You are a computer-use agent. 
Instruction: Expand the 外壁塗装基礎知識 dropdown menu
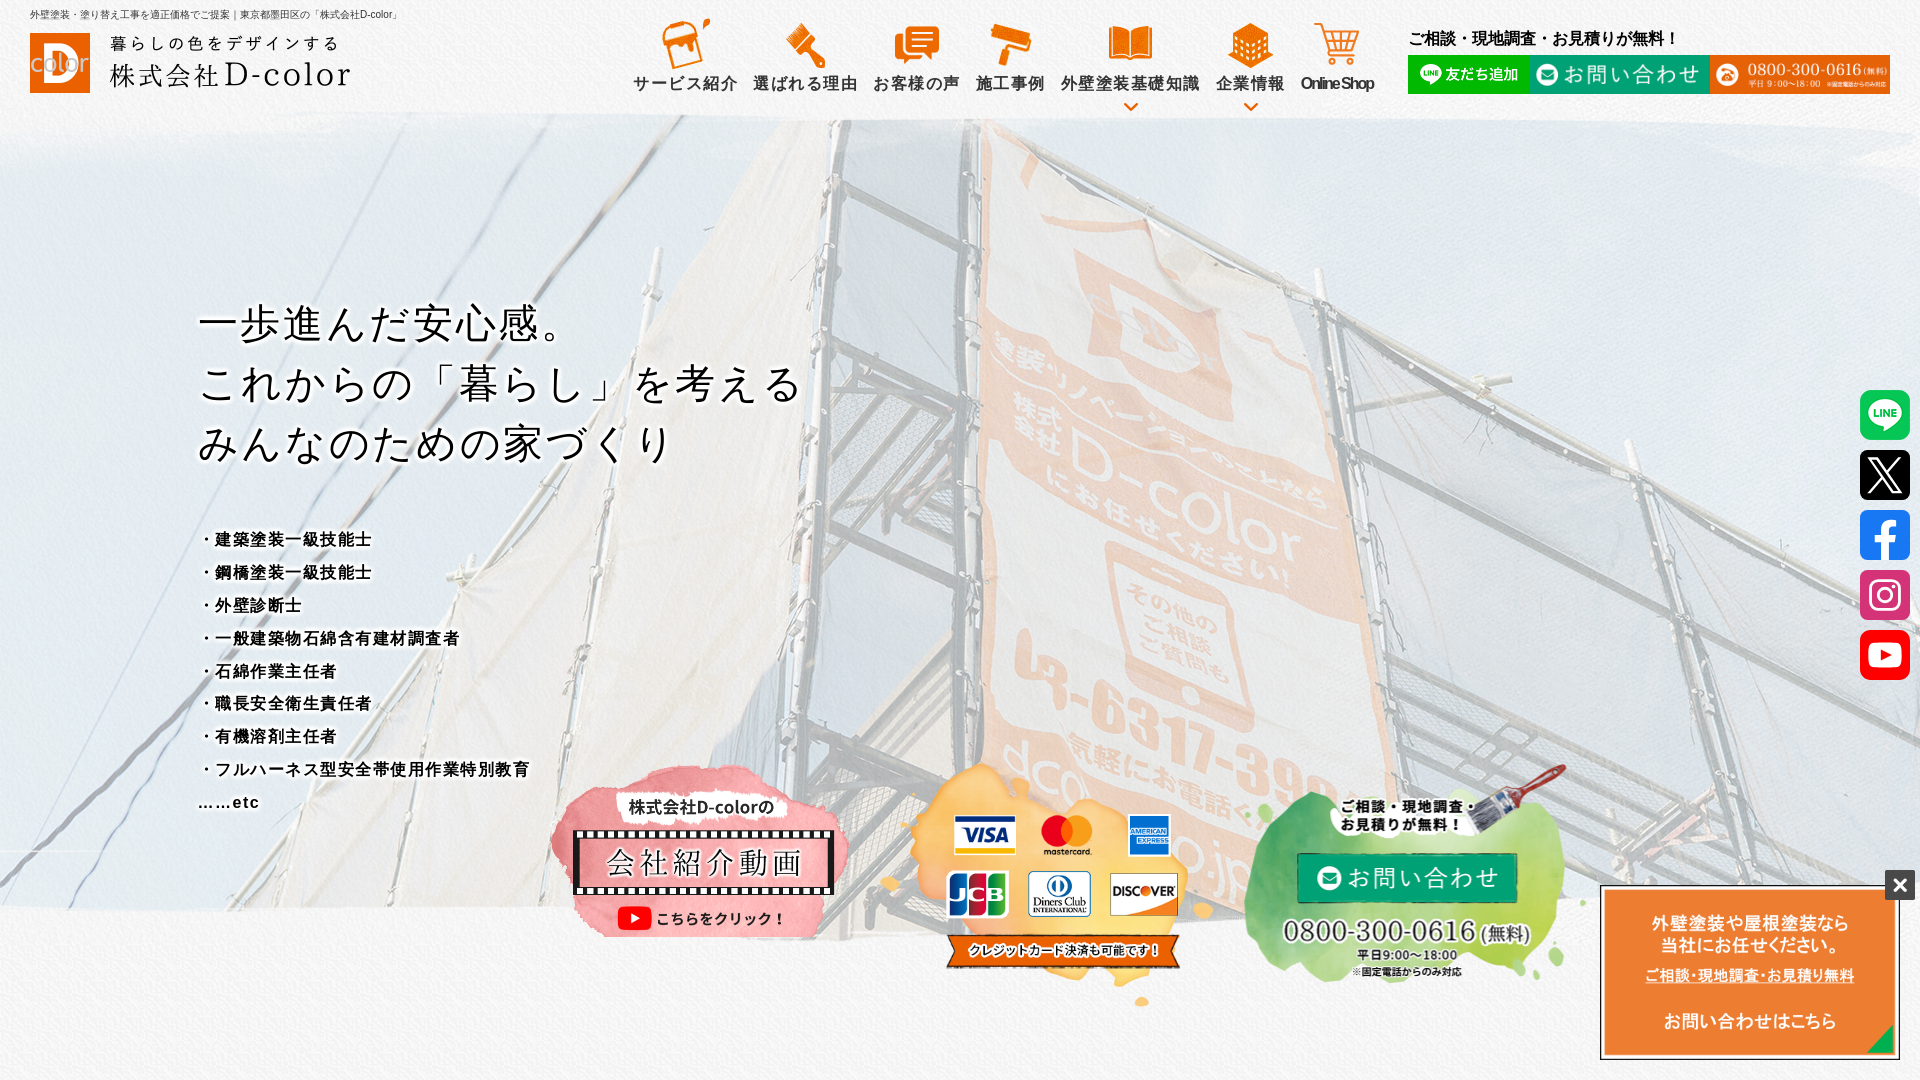(x=1130, y=106)
